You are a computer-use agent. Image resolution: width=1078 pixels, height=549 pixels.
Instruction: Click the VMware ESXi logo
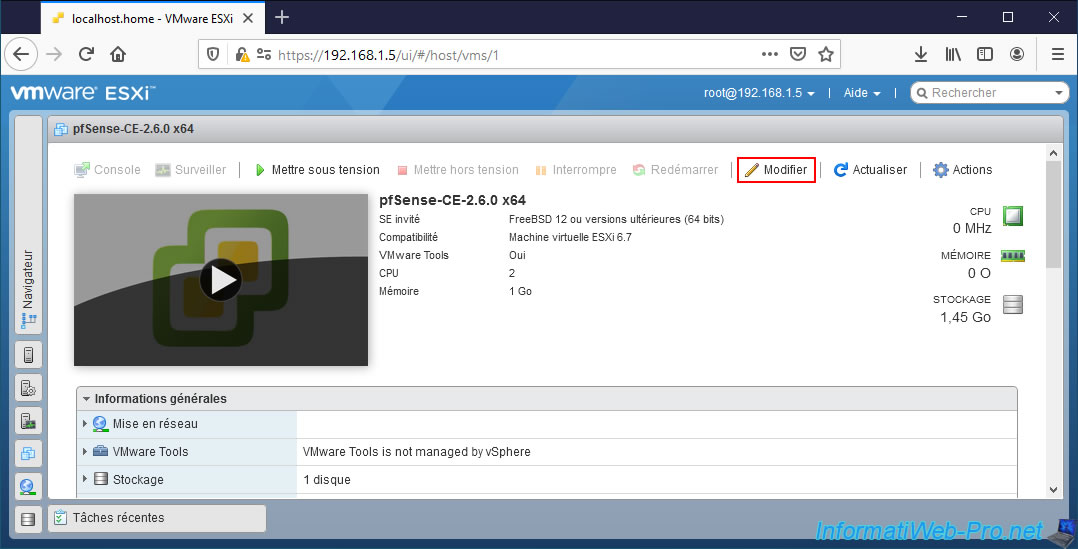(83, 93)
